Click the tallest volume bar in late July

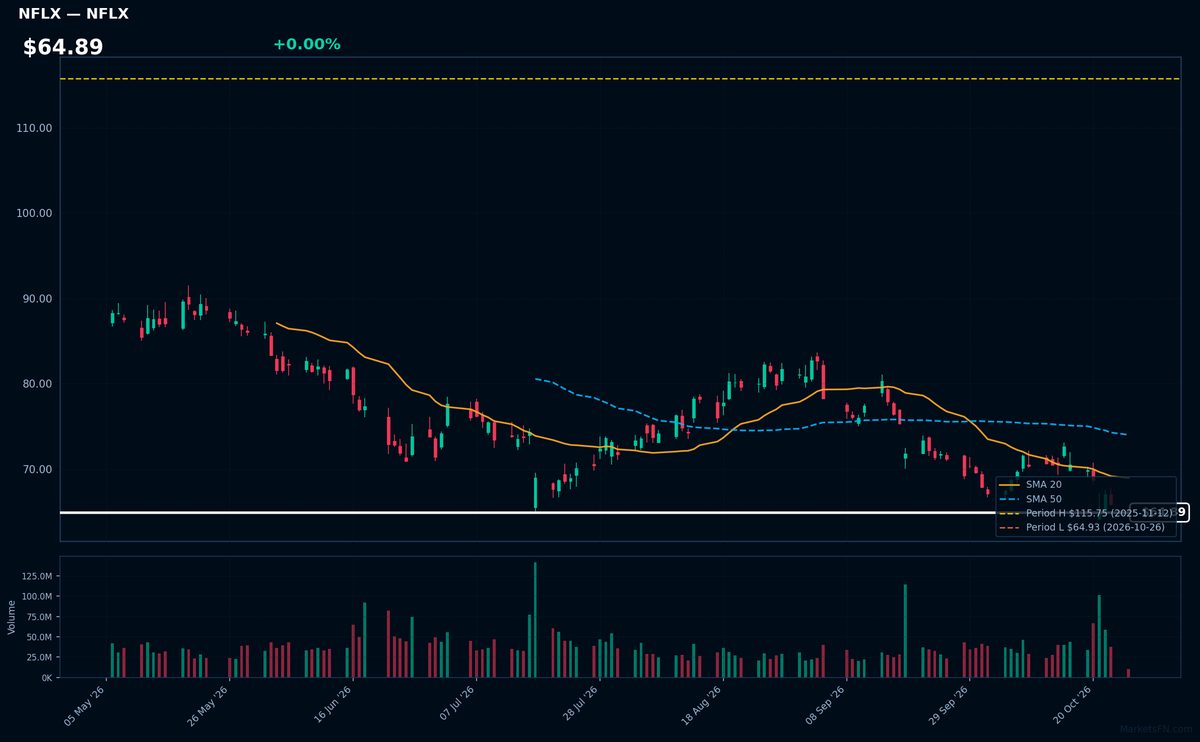point(535,620)
